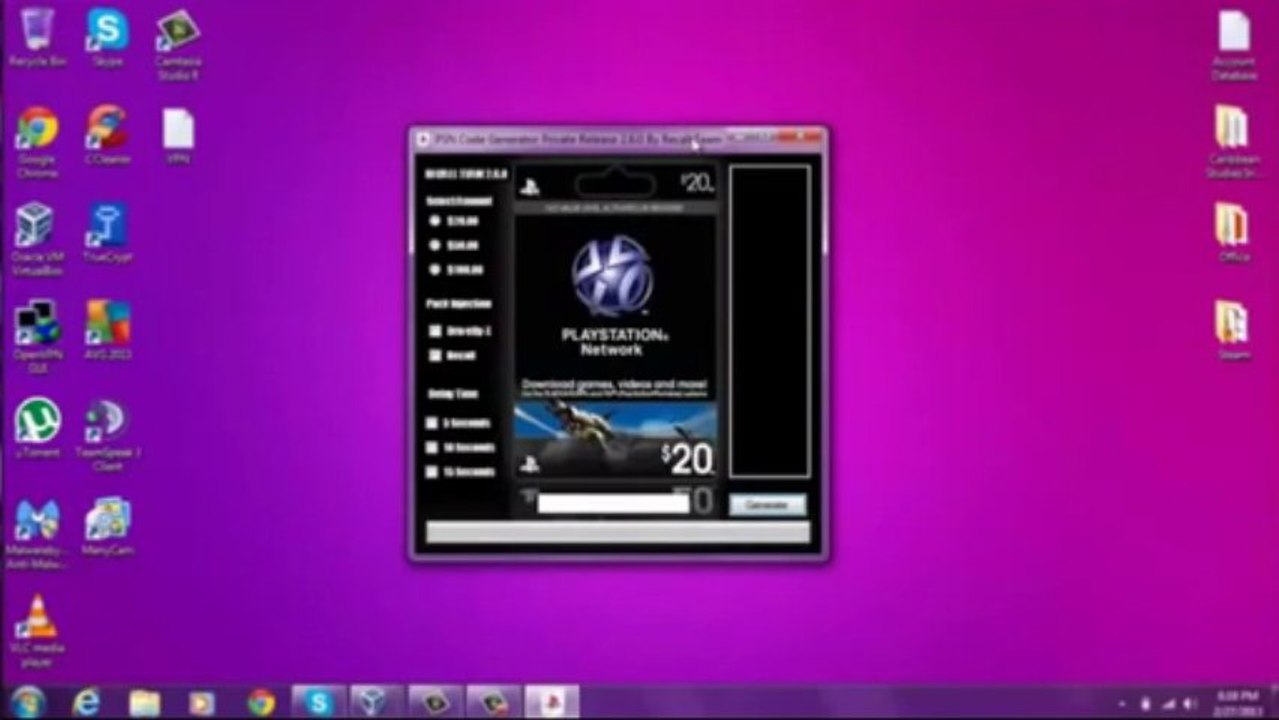Tick the second Pack Injection checkbox
The height and width of the screenshot is (720, 1279).
pyautogui.click(x=435, y=355)
